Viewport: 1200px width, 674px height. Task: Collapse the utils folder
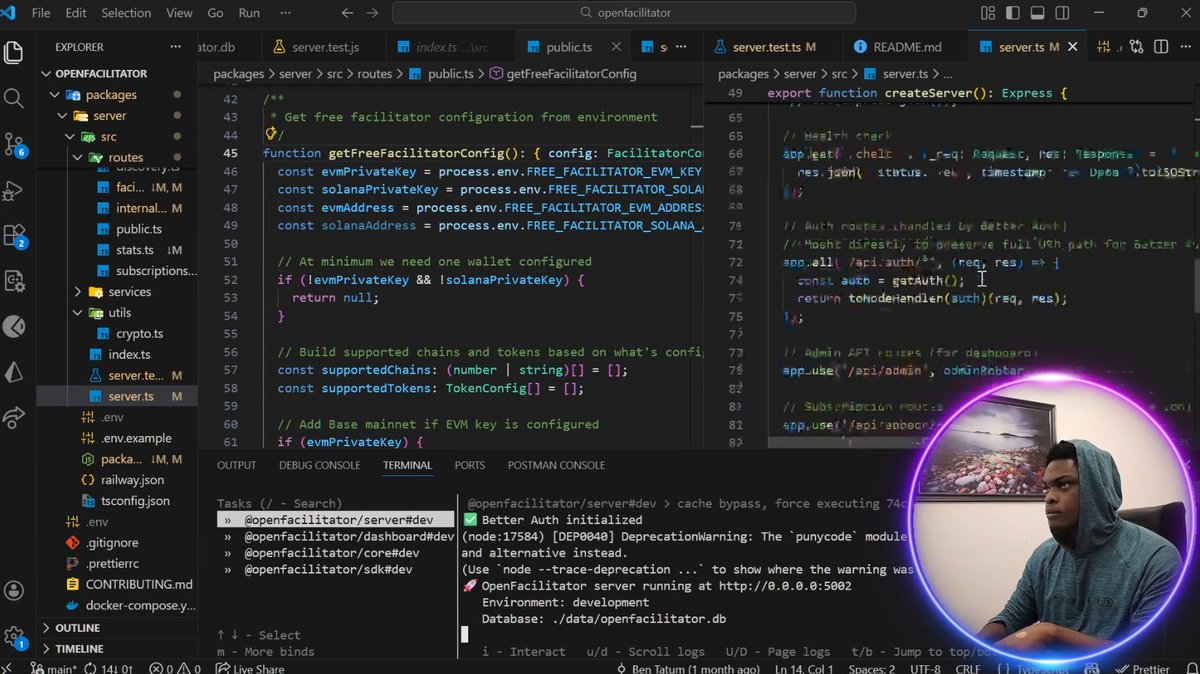click(x=120, y=313)
